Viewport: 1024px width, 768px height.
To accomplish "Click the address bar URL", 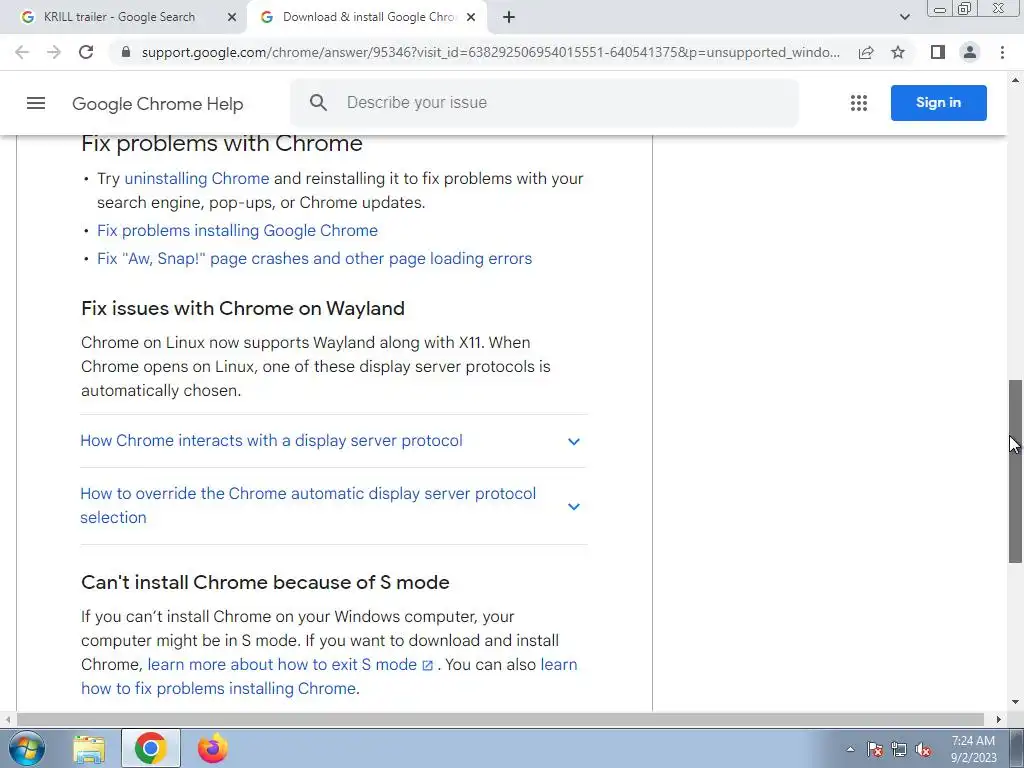I will click(x=490, y=52).
